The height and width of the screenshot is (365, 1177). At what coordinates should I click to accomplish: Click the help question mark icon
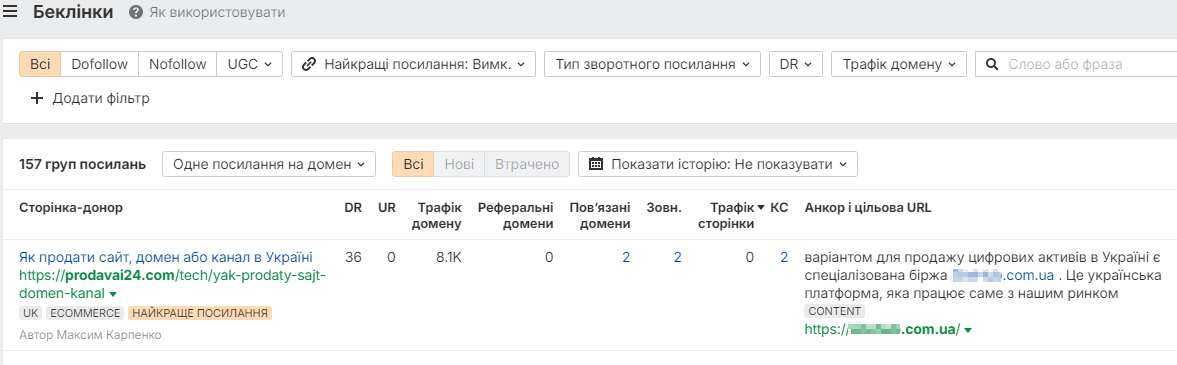coord(135,13)
